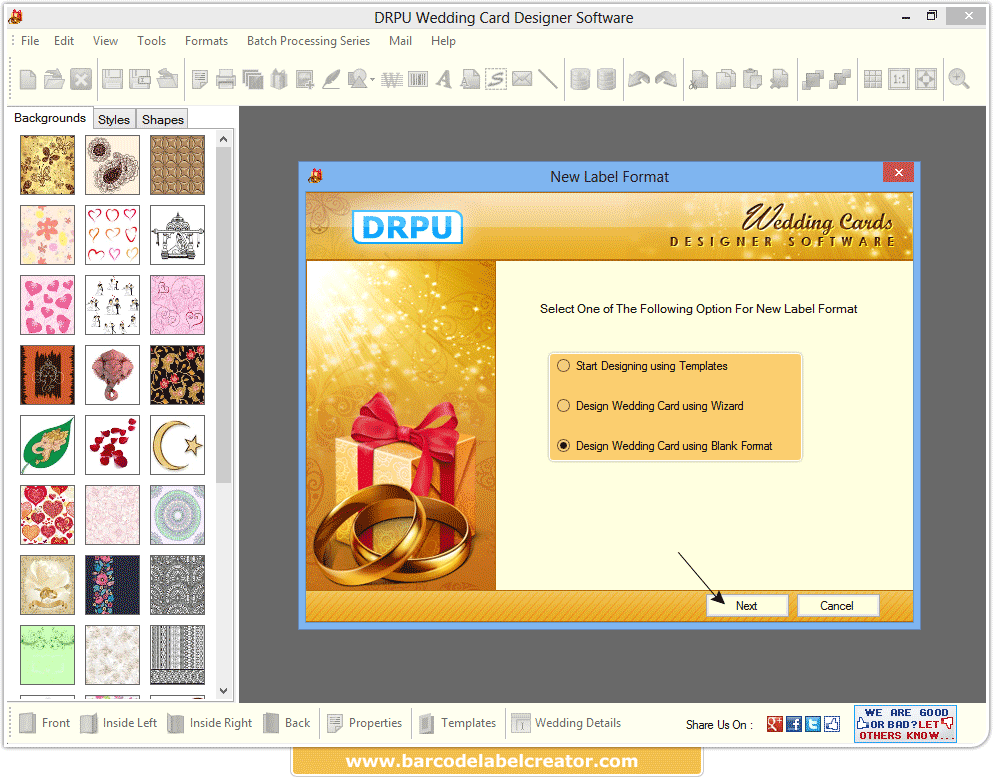
Task: Select Design Wedding Card using Wizard option
Action: click(x=650, y=406)
